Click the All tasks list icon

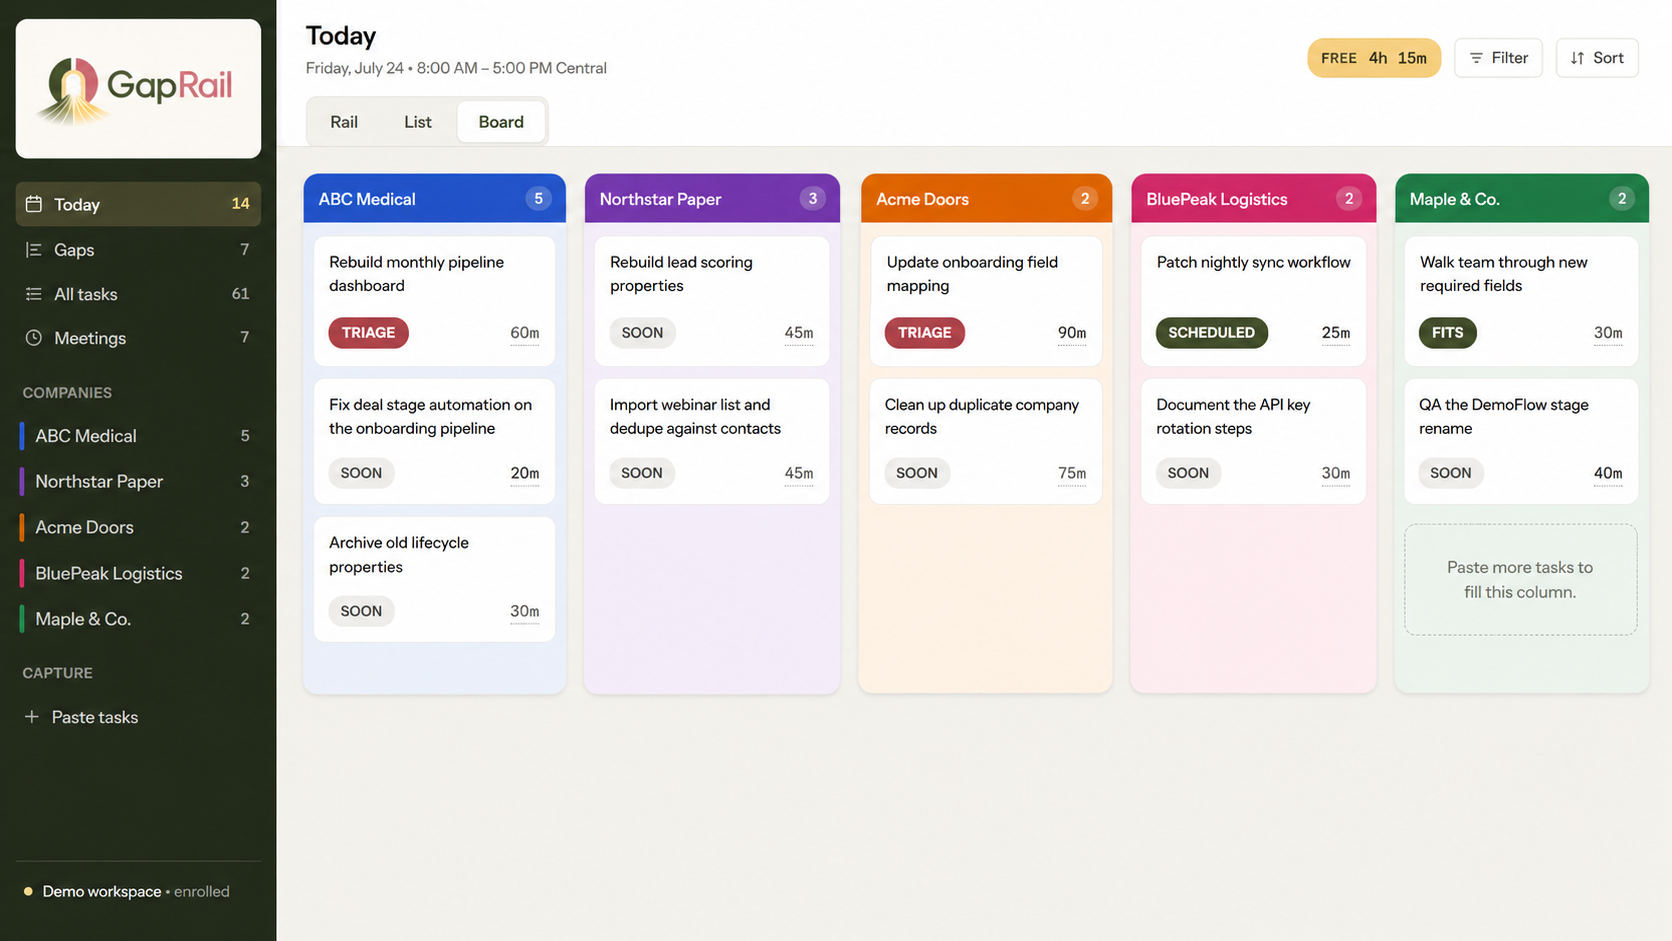tap(34, 294)
